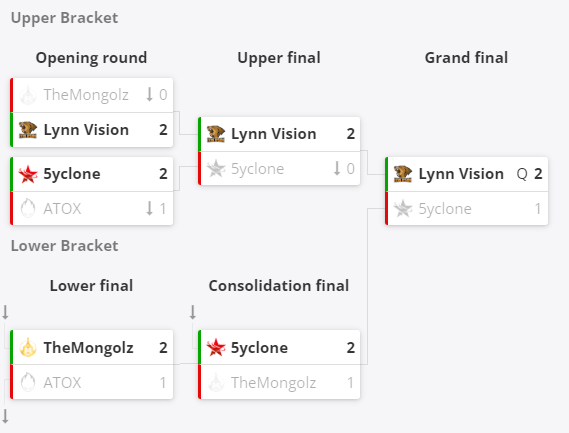Click Lynn Vision logo in Opening round
This screenshot has height=433, width=569.
[28, 130]
